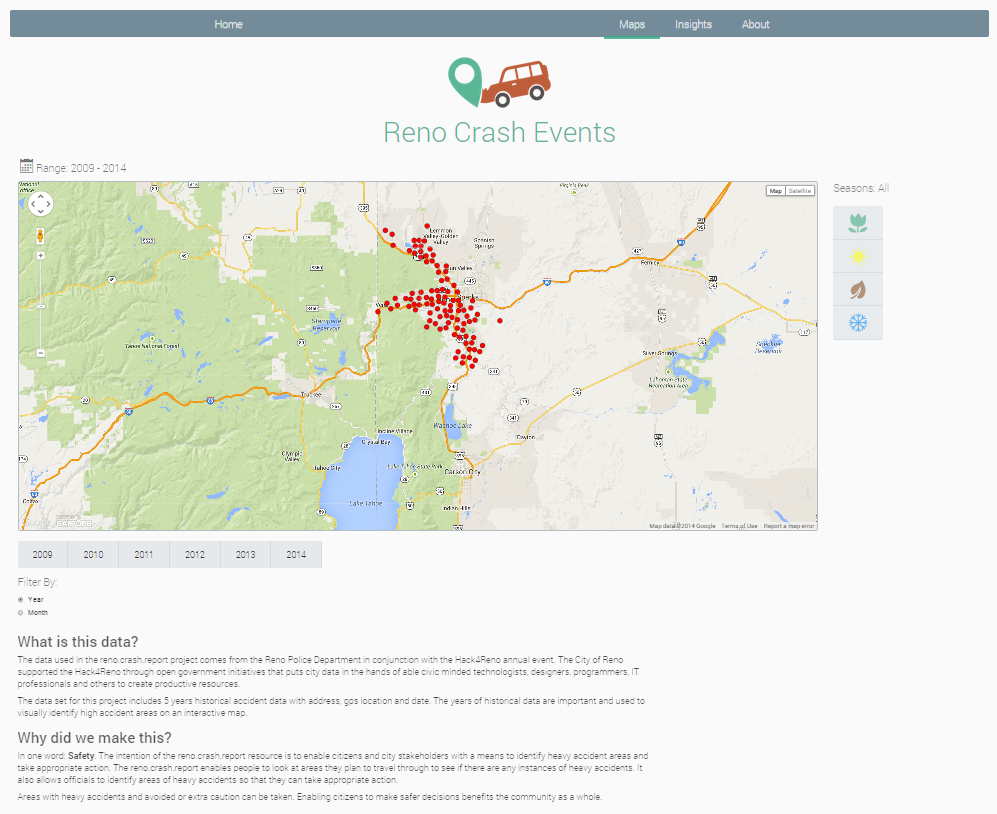Open the Maps tab

point(632,24)
